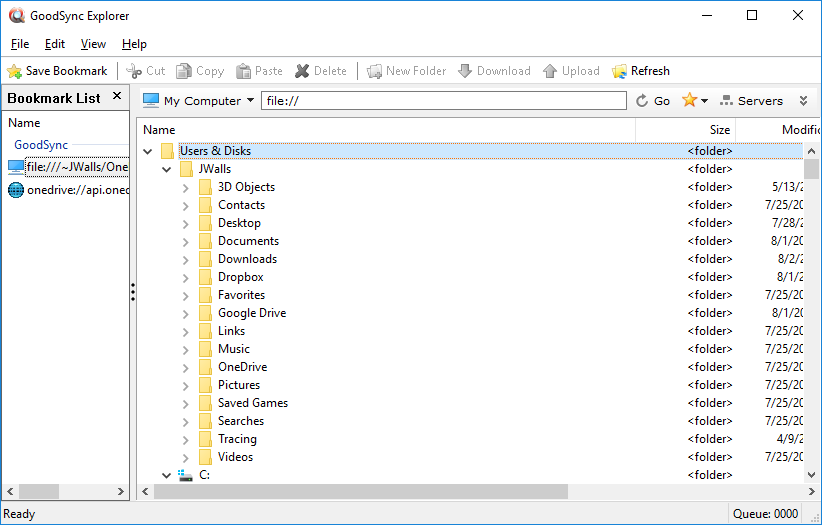Click the Cut scissors icon
Screen dimensions: 822x525
click(x=134, y=71)
